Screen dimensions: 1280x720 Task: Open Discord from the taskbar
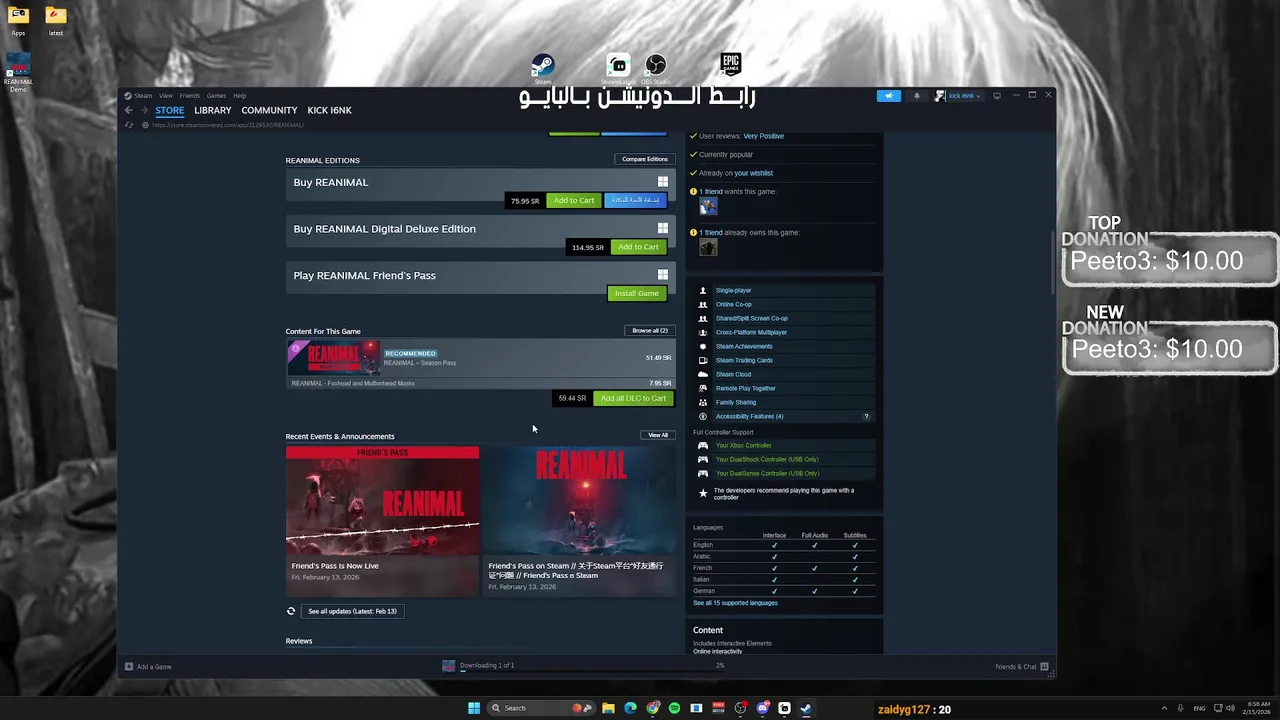pos(762,708)
